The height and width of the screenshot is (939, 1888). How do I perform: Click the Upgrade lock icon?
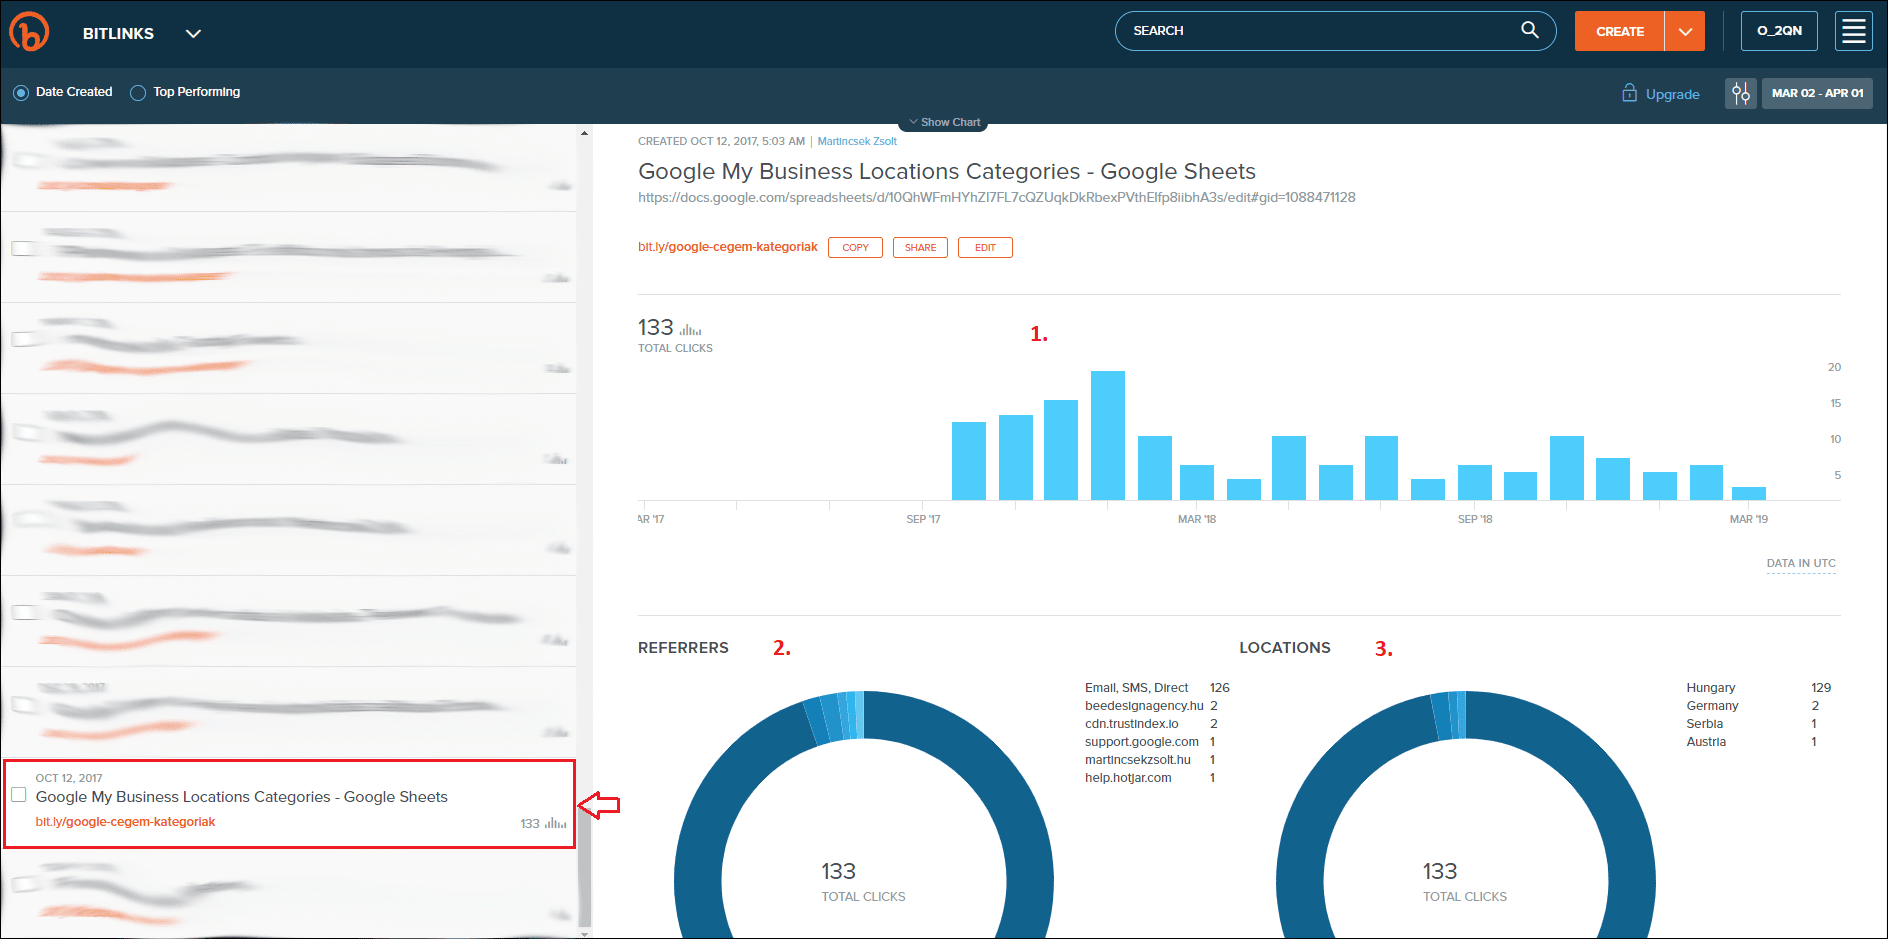coord(1629,93)
